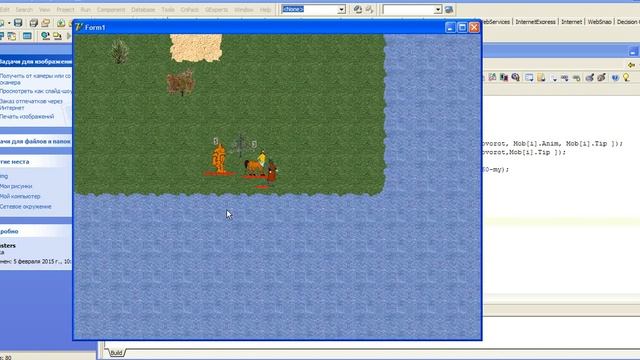Click the magnifier search icon in editor toolbar
Viewport: 640px width, 360px height.
tap(516, 77)
